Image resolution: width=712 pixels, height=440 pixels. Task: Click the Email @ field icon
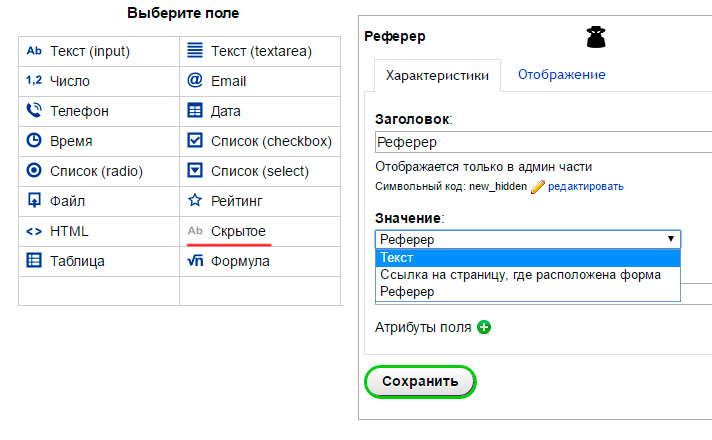click(x=195, y=81)
